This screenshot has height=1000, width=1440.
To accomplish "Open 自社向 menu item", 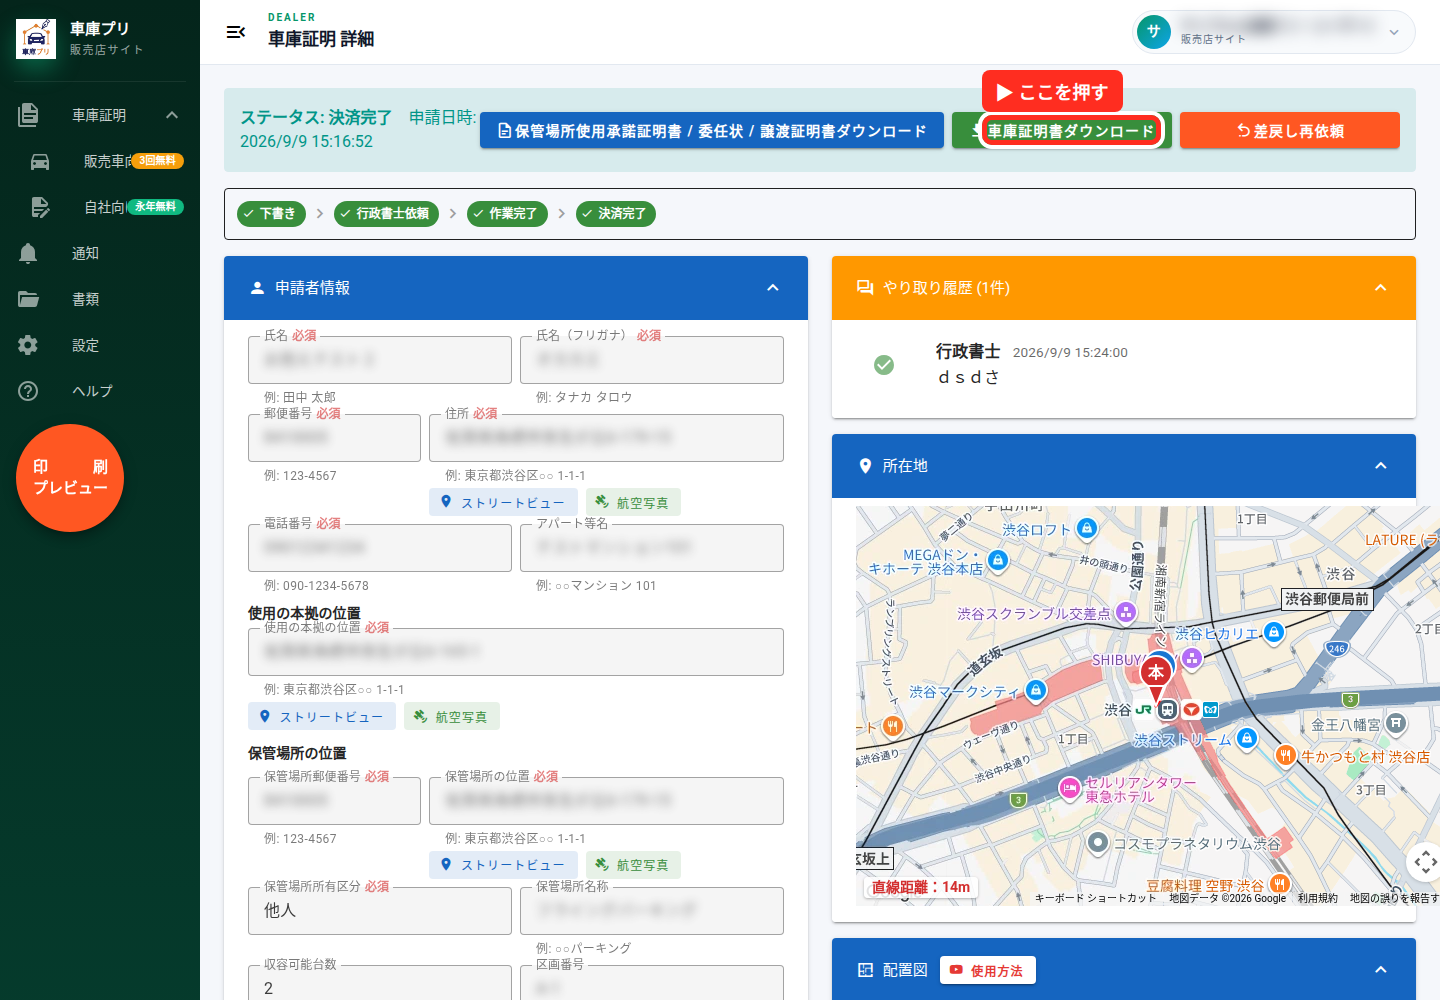I will pos(100,207).
